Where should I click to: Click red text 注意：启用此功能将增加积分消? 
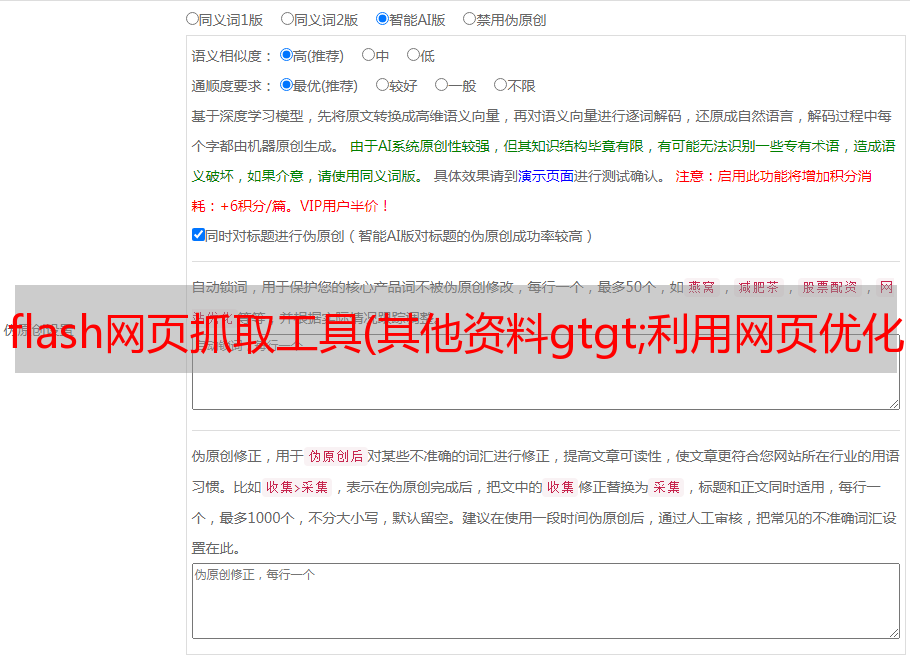773,176
